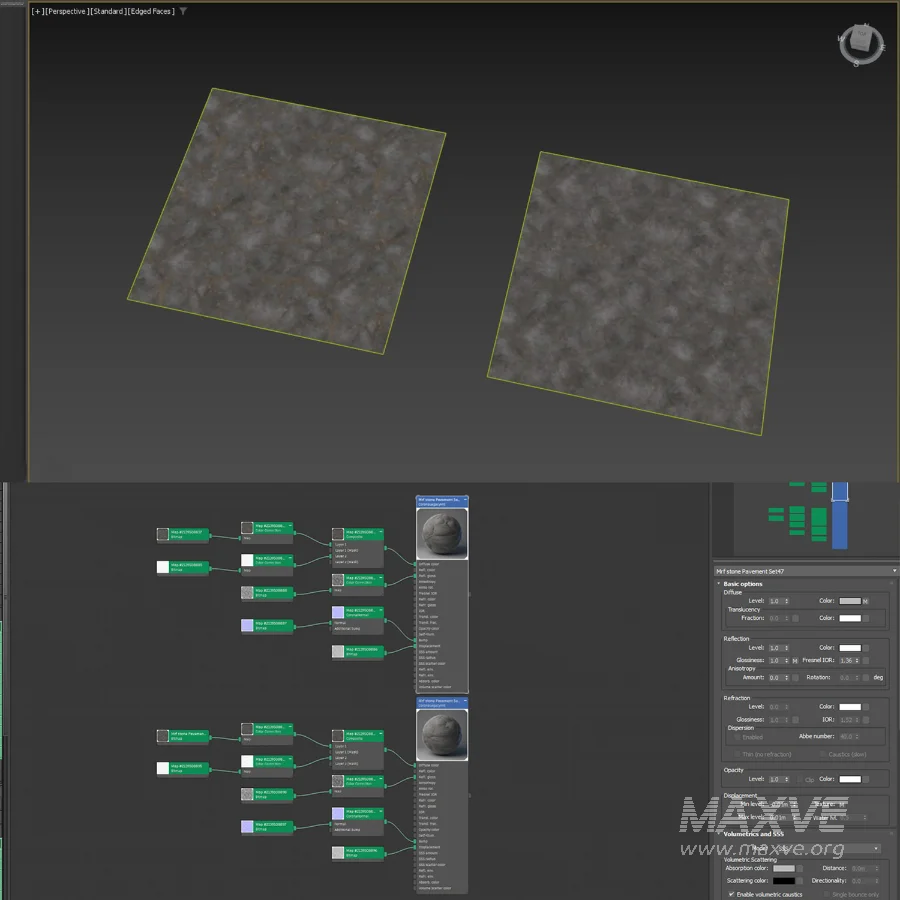The height and width of the screenshot is (900, 900).
Task: Click the Translucency Color swatch
Action: point(849,618)
